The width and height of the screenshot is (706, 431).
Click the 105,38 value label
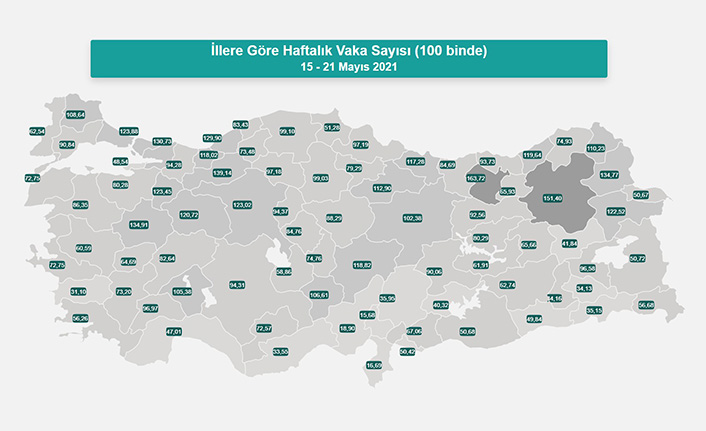click(x=182, y=291)
